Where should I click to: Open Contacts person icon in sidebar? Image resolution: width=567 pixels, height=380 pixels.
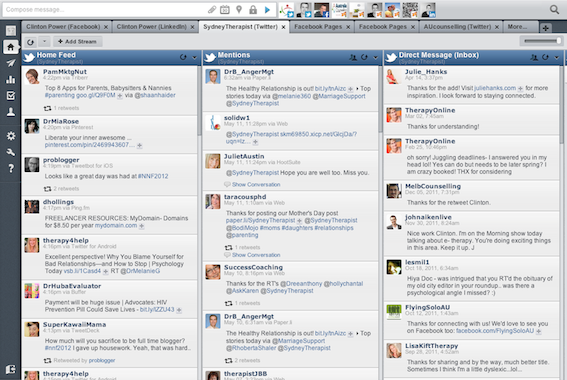click(x=11, y=112)
